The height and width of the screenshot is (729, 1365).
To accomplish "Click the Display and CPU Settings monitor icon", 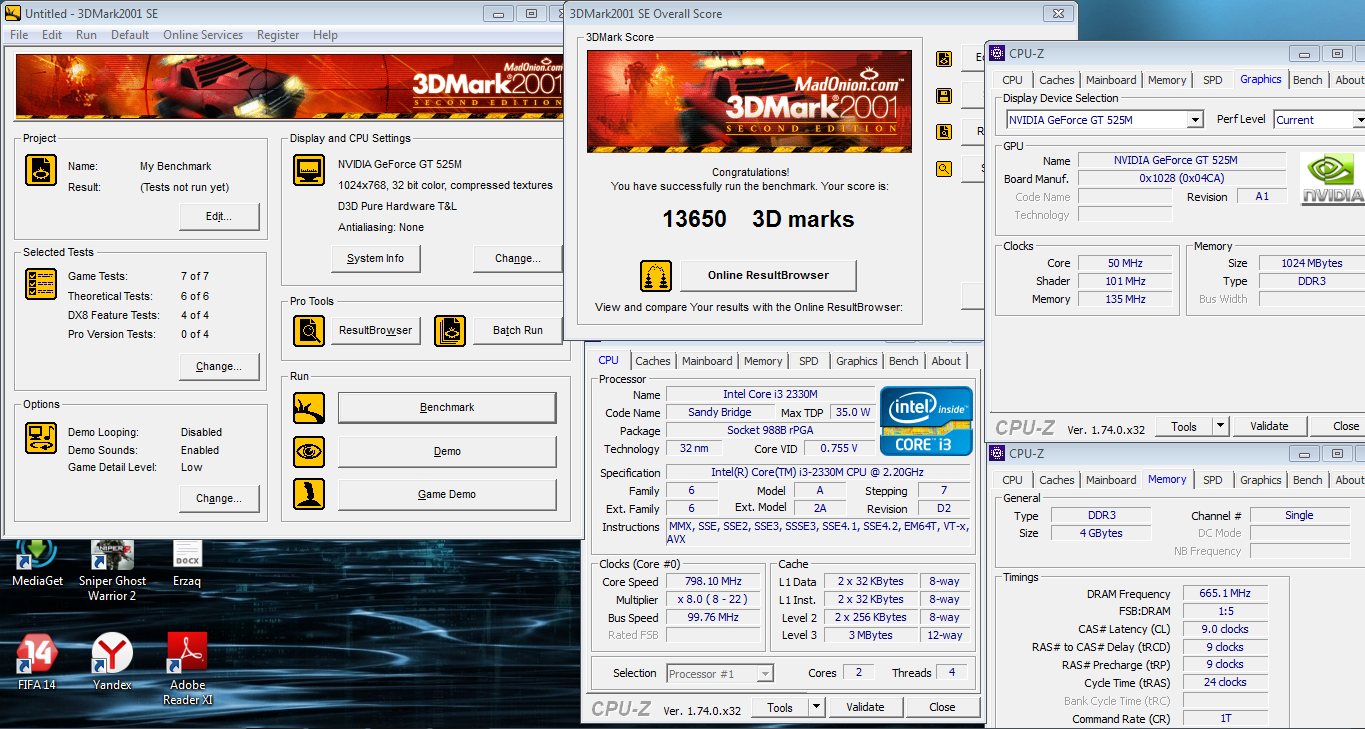I will click(309, 170).
